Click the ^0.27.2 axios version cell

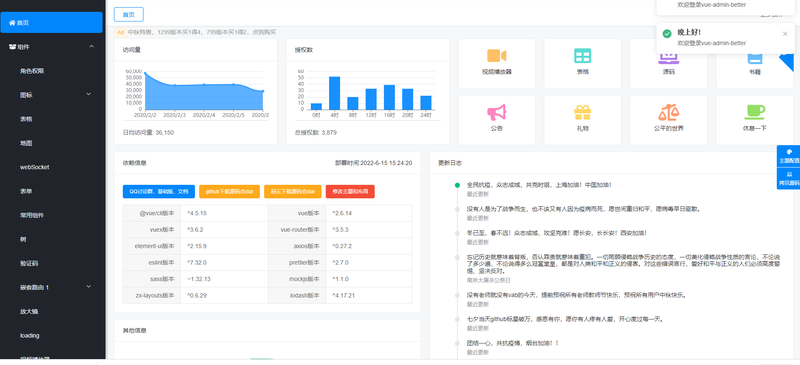pos(368,246)
